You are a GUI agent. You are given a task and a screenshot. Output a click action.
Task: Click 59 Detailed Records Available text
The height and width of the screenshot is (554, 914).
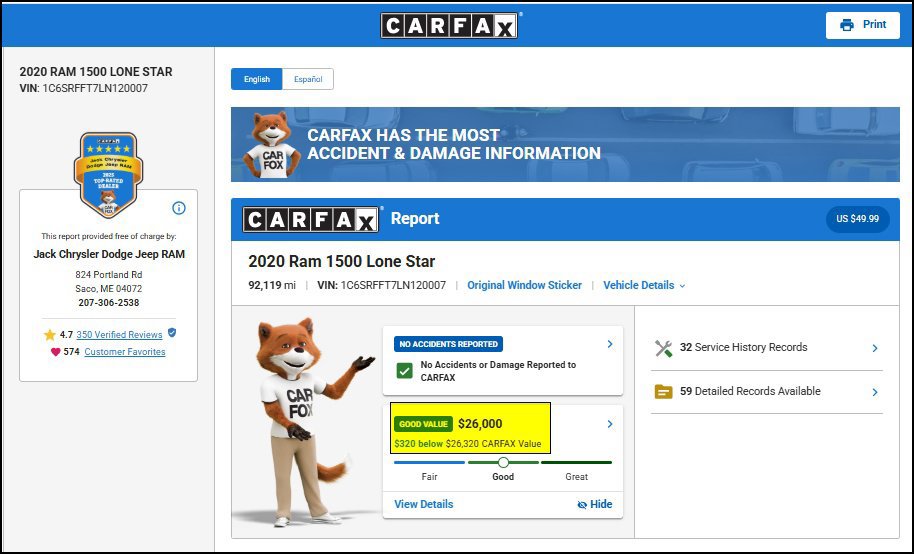coord(750,391)
